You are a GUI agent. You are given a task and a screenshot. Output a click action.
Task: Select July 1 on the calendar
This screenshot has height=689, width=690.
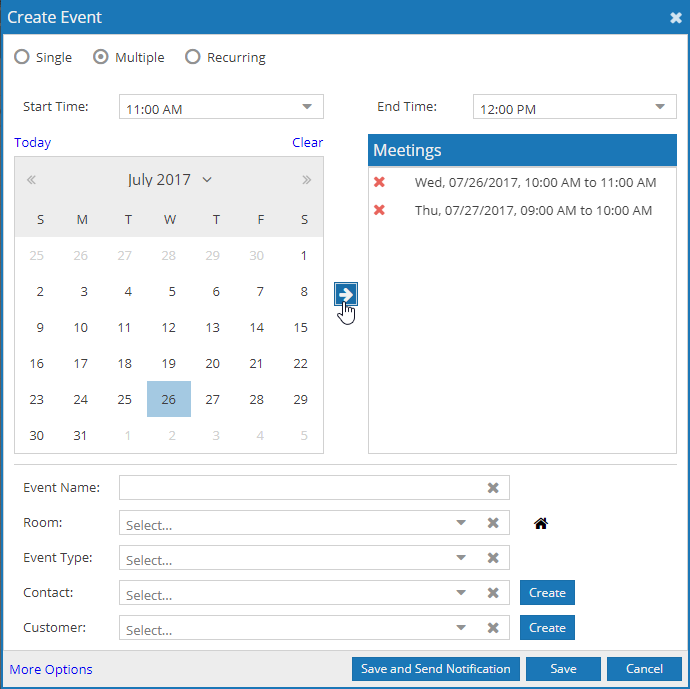point(303,255)
